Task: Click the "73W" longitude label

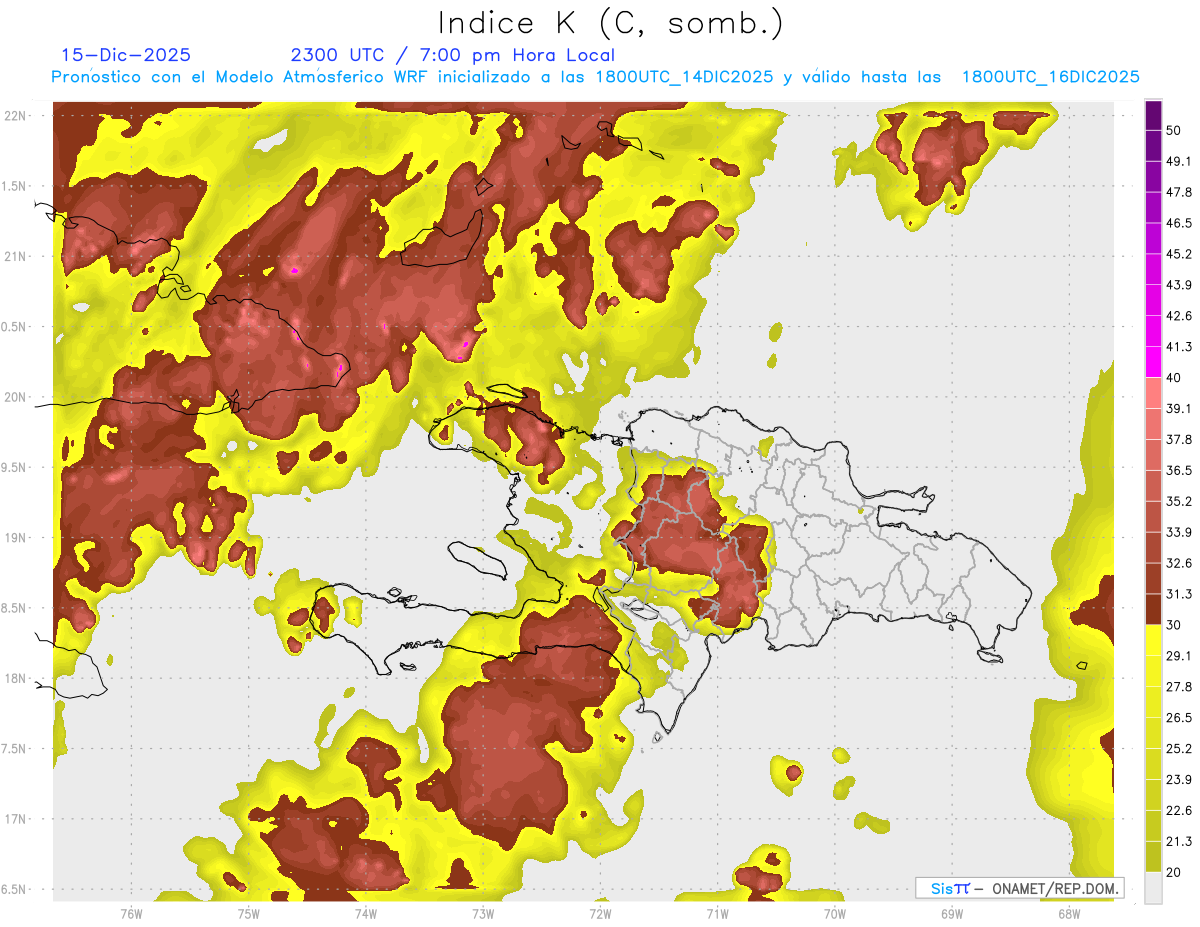Action: (x=482, y=914)
